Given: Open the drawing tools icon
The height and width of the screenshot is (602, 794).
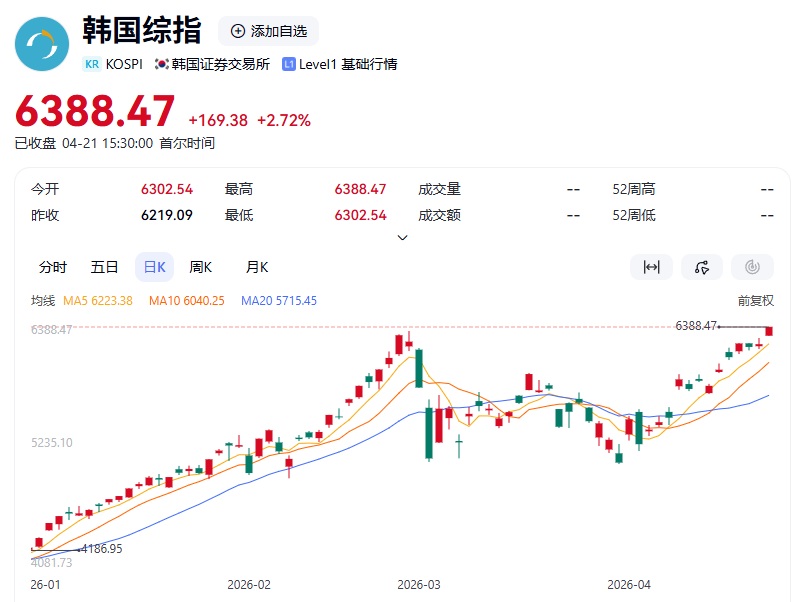Looking at the screenshot, I should (x=702, y=267).
